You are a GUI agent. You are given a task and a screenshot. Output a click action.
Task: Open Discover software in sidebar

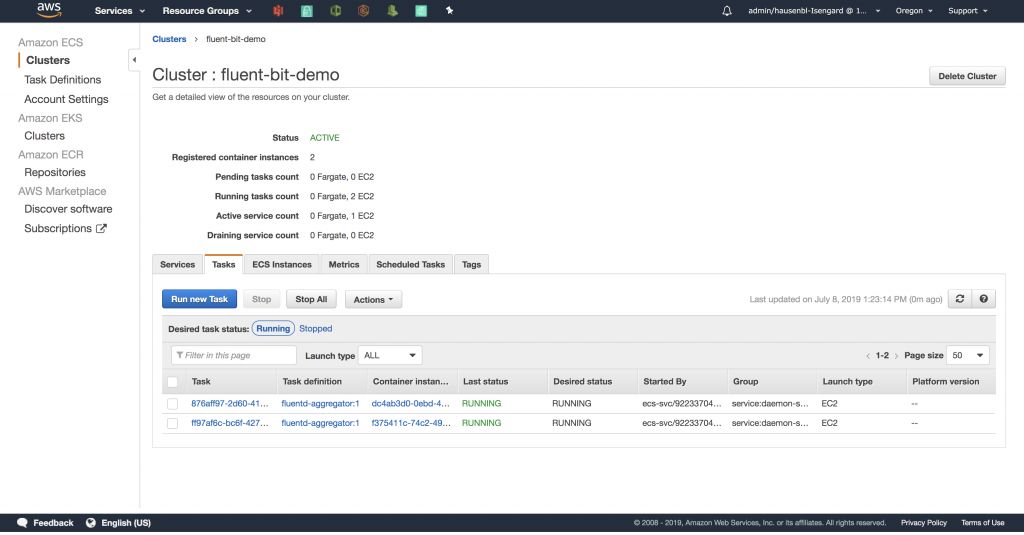click(68, 209)
